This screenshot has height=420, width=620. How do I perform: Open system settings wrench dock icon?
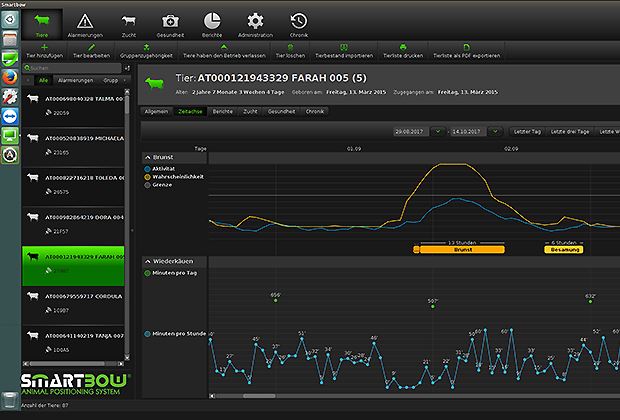(10, 97)
